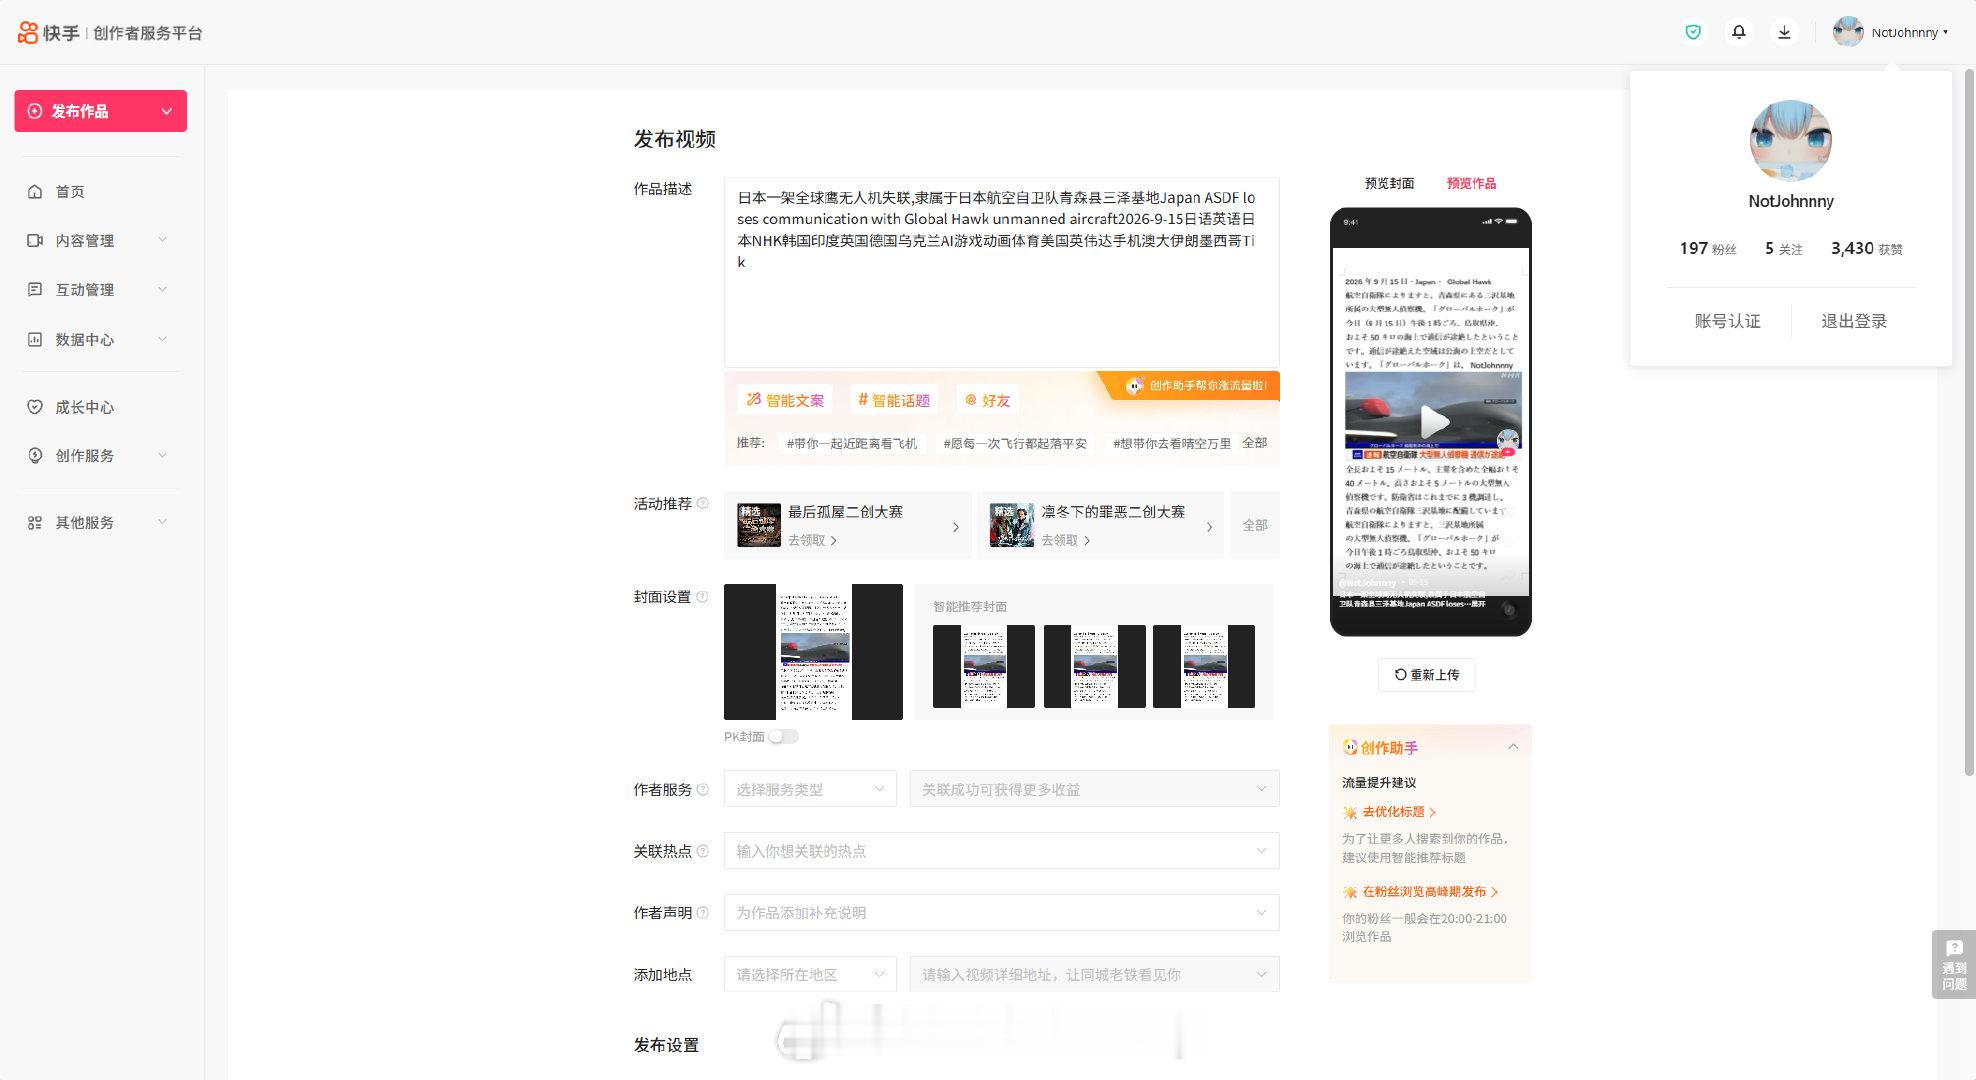Click help icon beside 作者声明

pyautogui.click(x=702, y=912)
